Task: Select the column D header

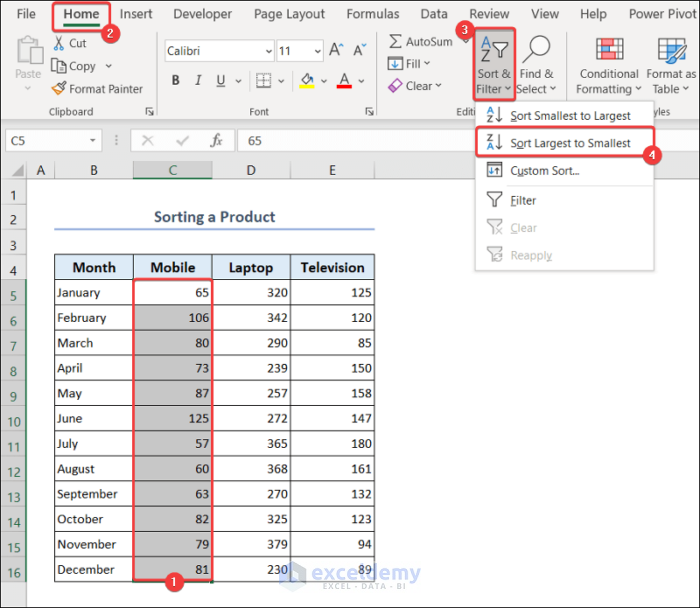Action: (x=251, y=171)
